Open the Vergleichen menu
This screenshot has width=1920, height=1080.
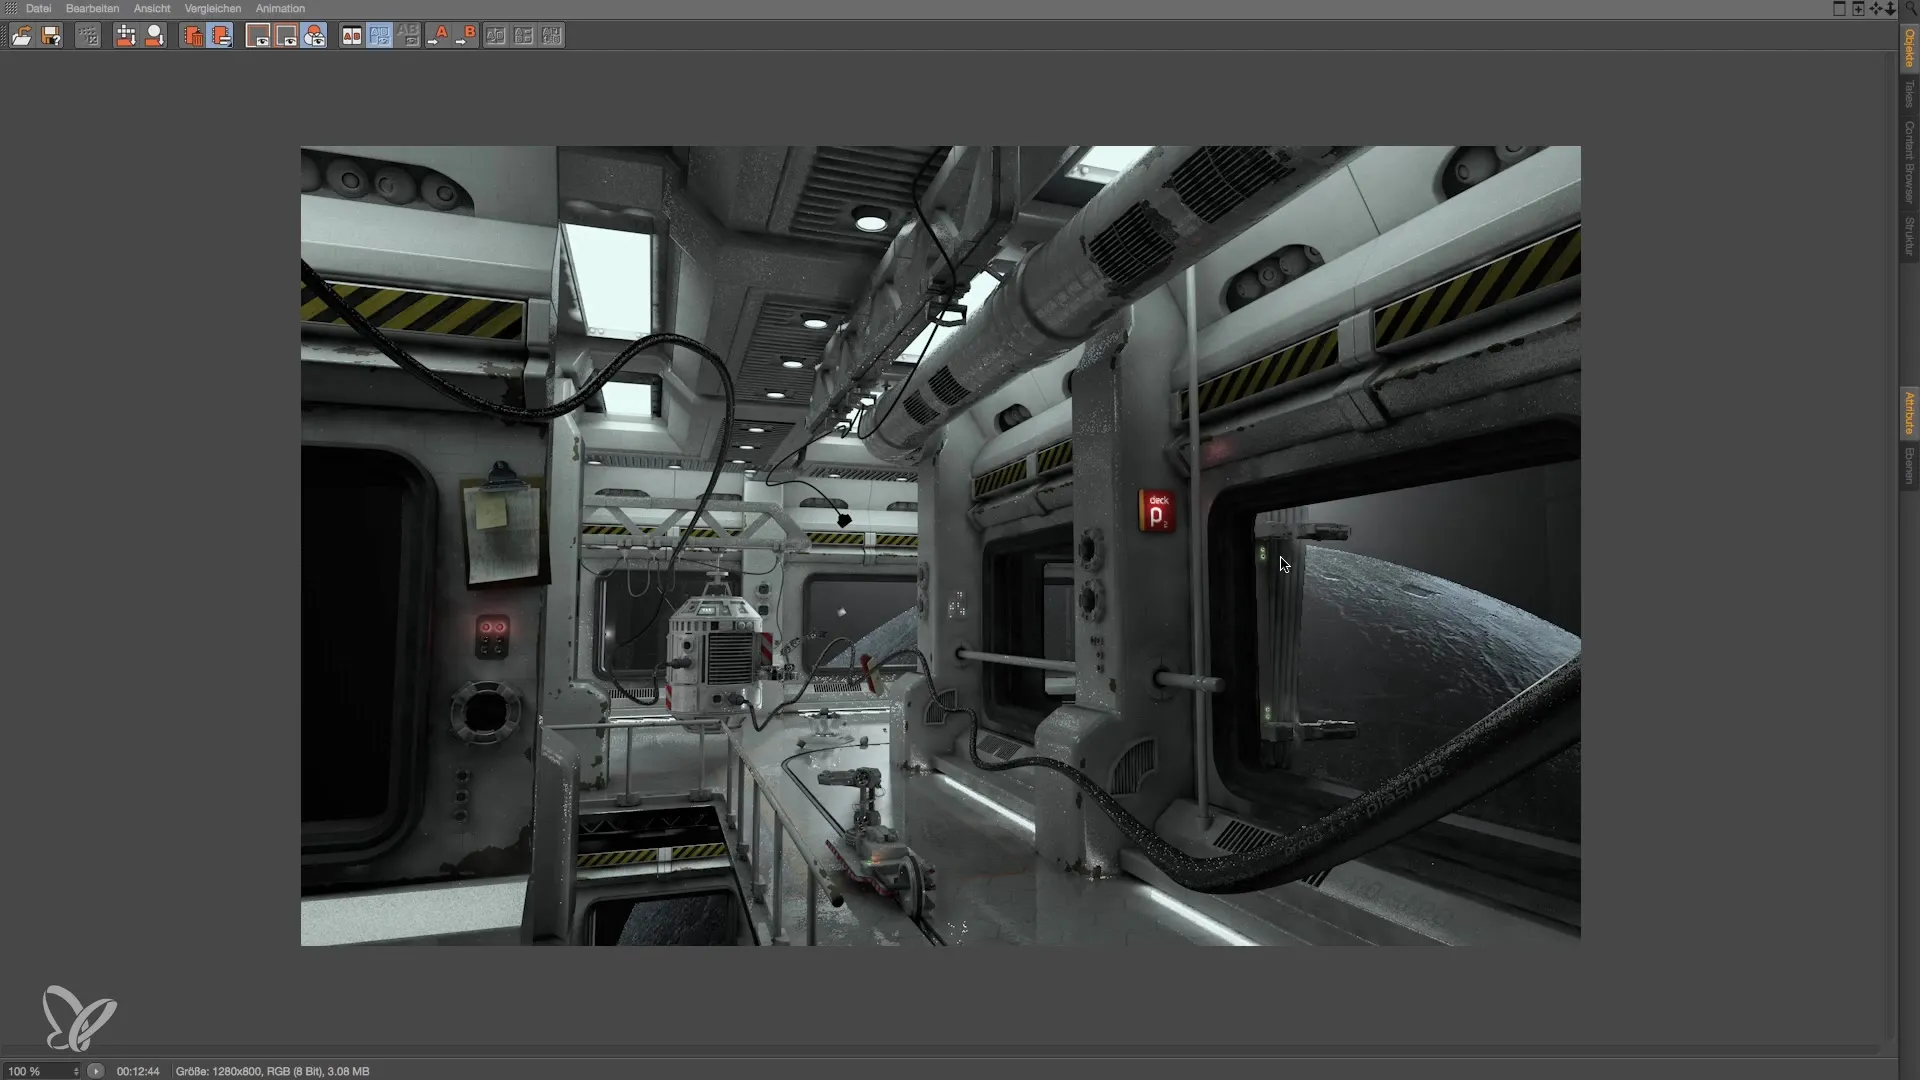point(212,8)
